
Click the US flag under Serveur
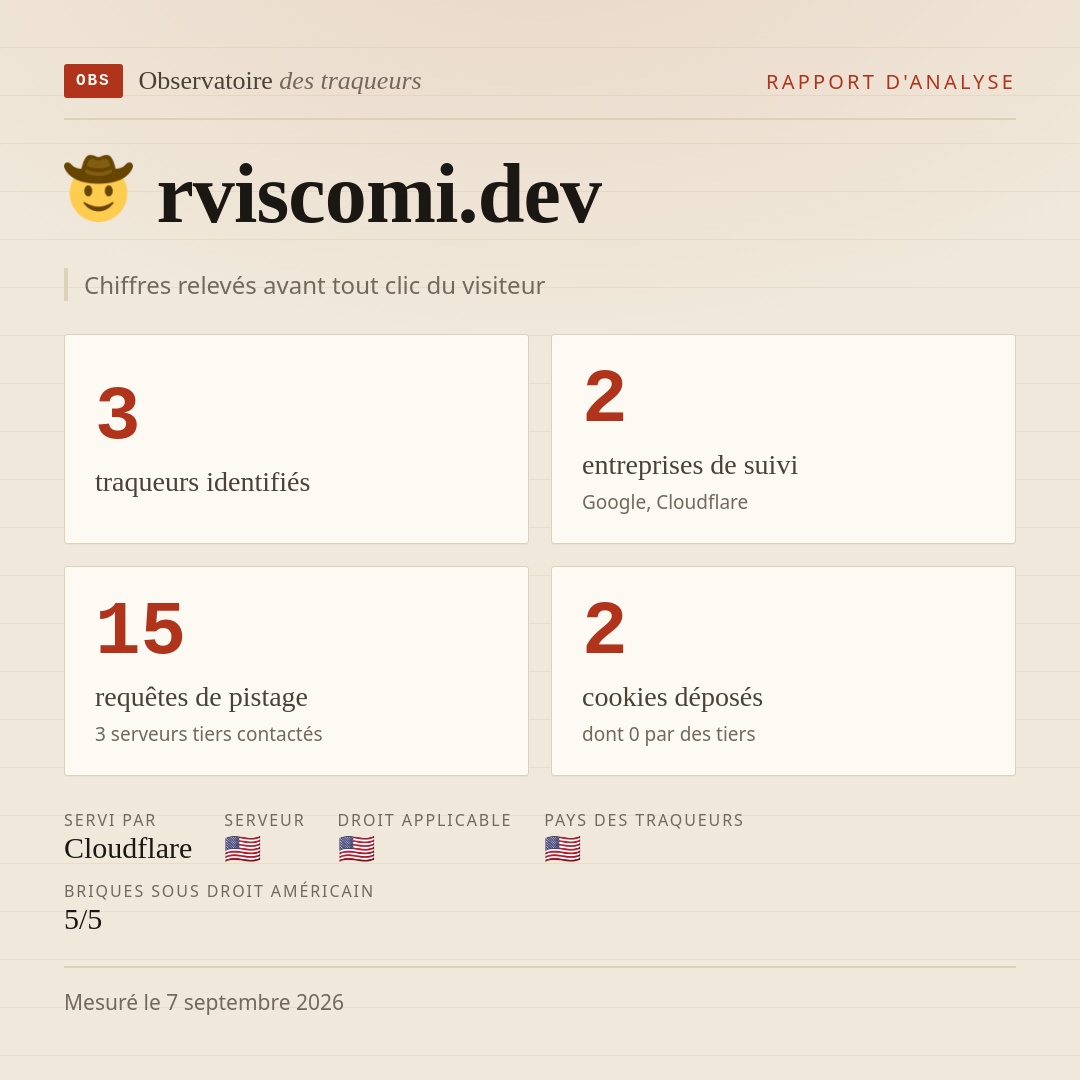tap(242, 849)
